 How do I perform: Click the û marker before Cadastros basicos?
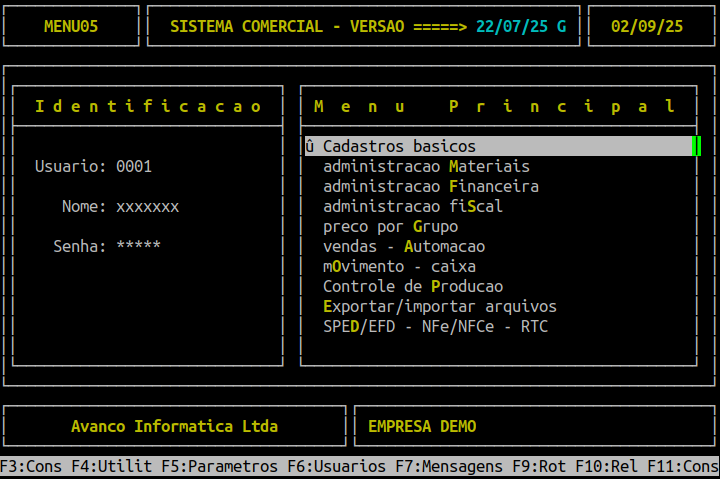click(x=309, y=146)
